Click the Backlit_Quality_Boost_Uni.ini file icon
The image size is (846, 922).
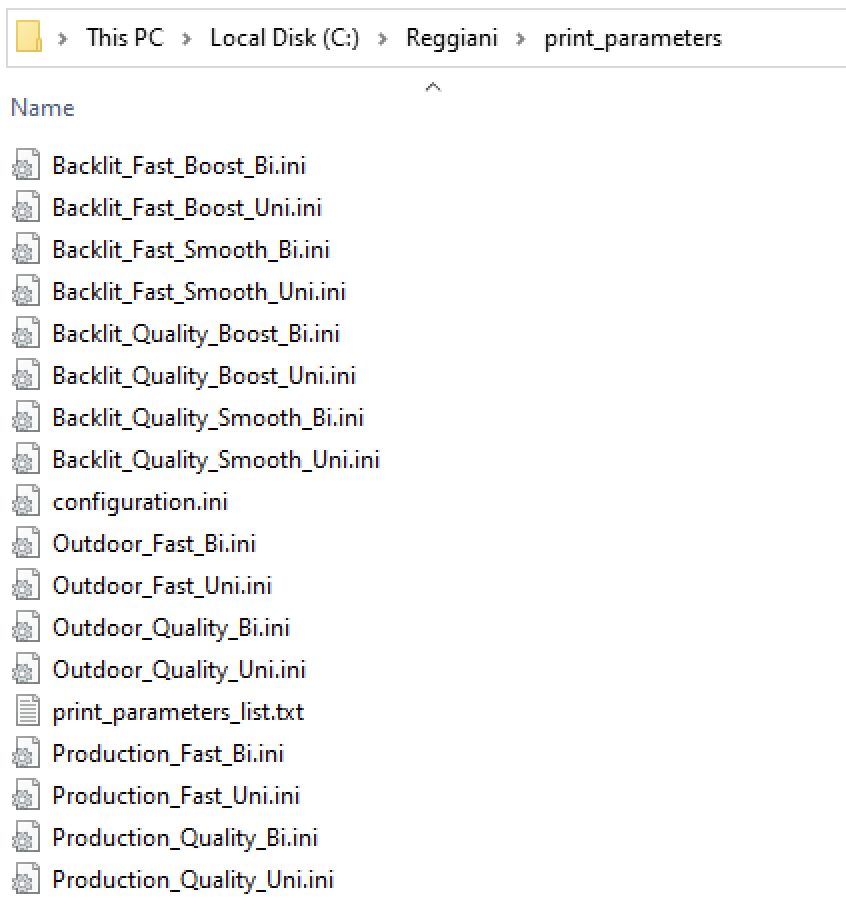[x=26, y=375]
